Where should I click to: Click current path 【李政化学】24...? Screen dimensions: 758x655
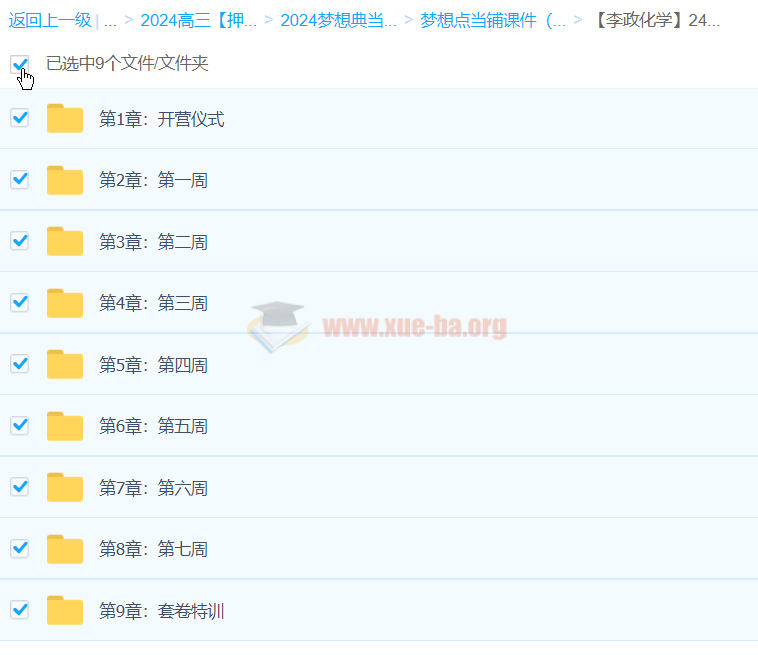point(655,20)
